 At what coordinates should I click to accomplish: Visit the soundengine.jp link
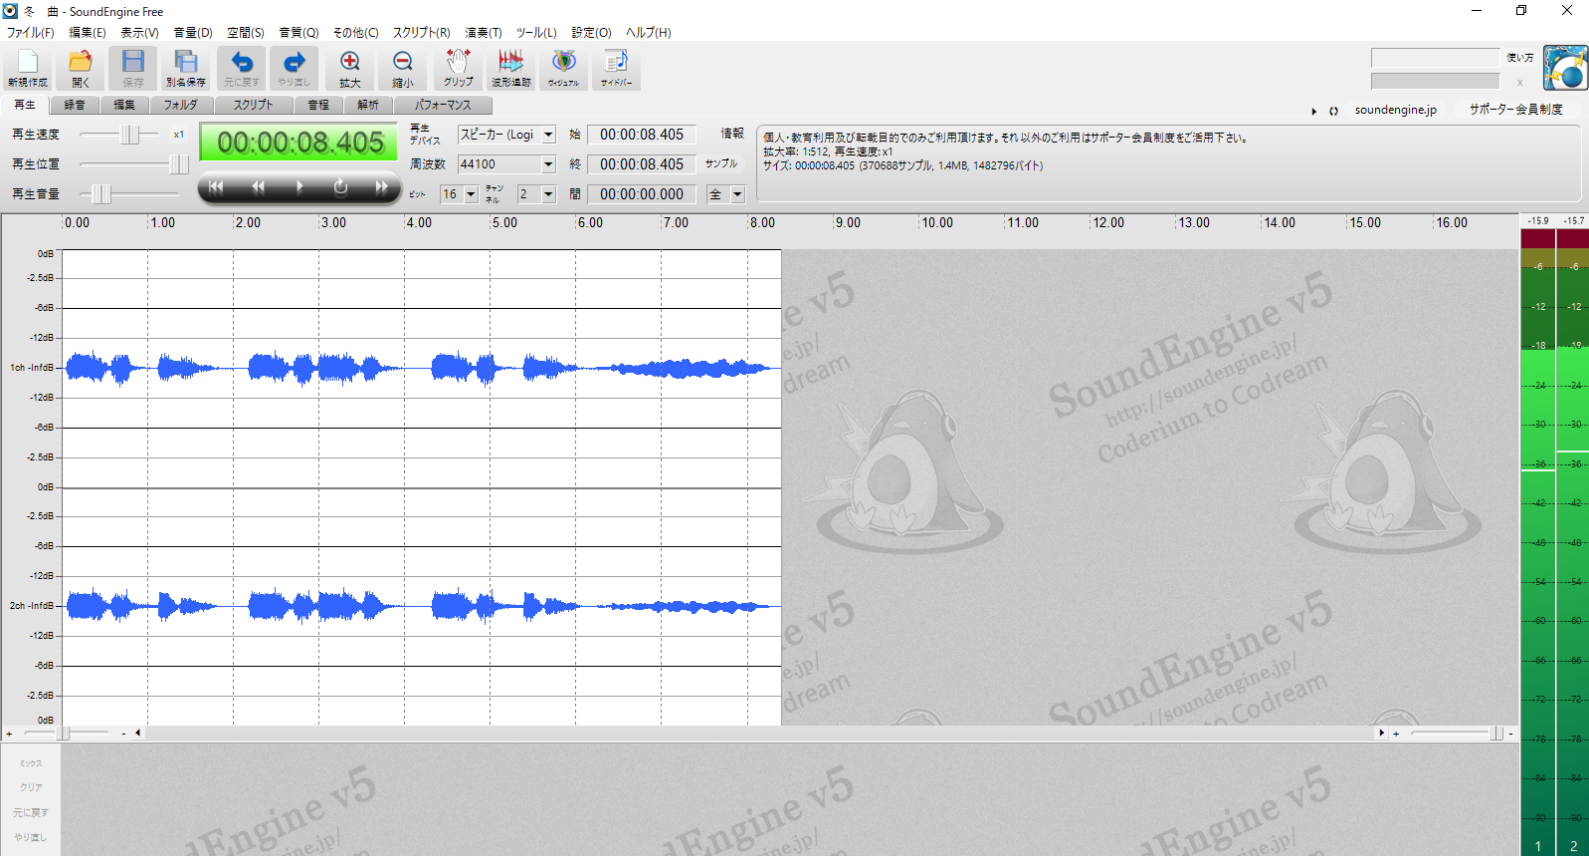1395,110
